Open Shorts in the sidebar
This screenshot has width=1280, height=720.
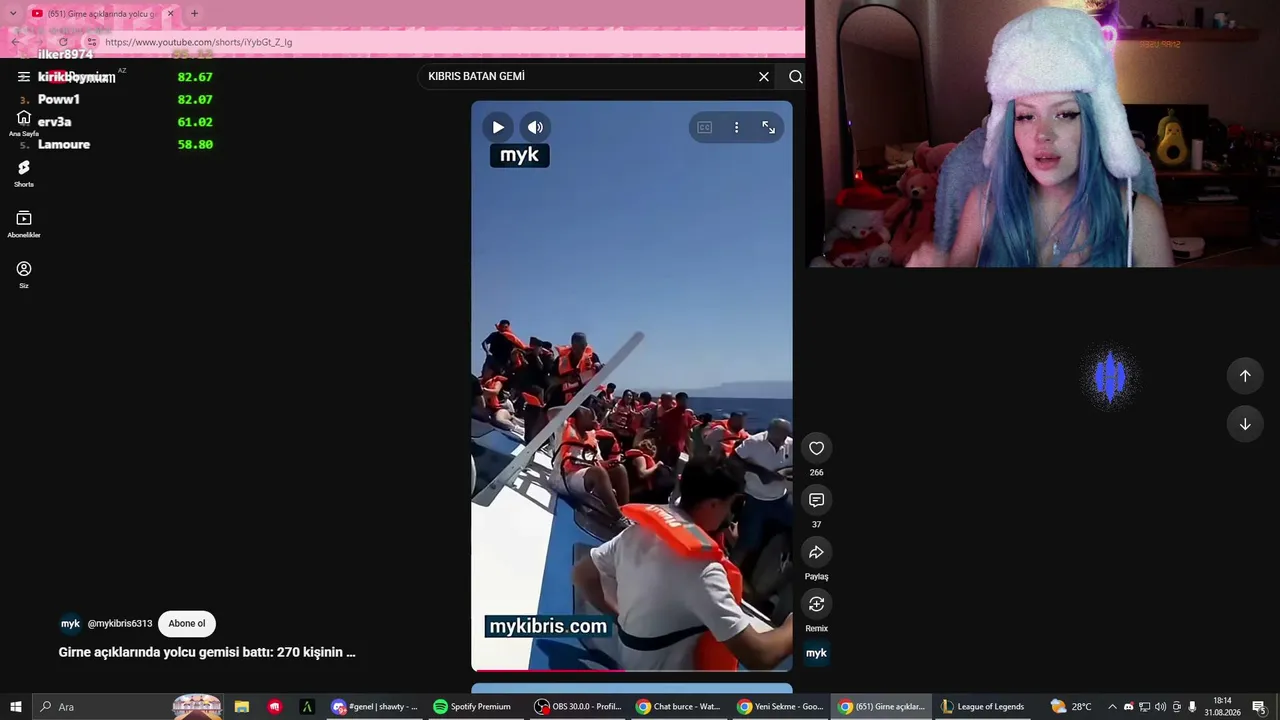click(23, 174)
